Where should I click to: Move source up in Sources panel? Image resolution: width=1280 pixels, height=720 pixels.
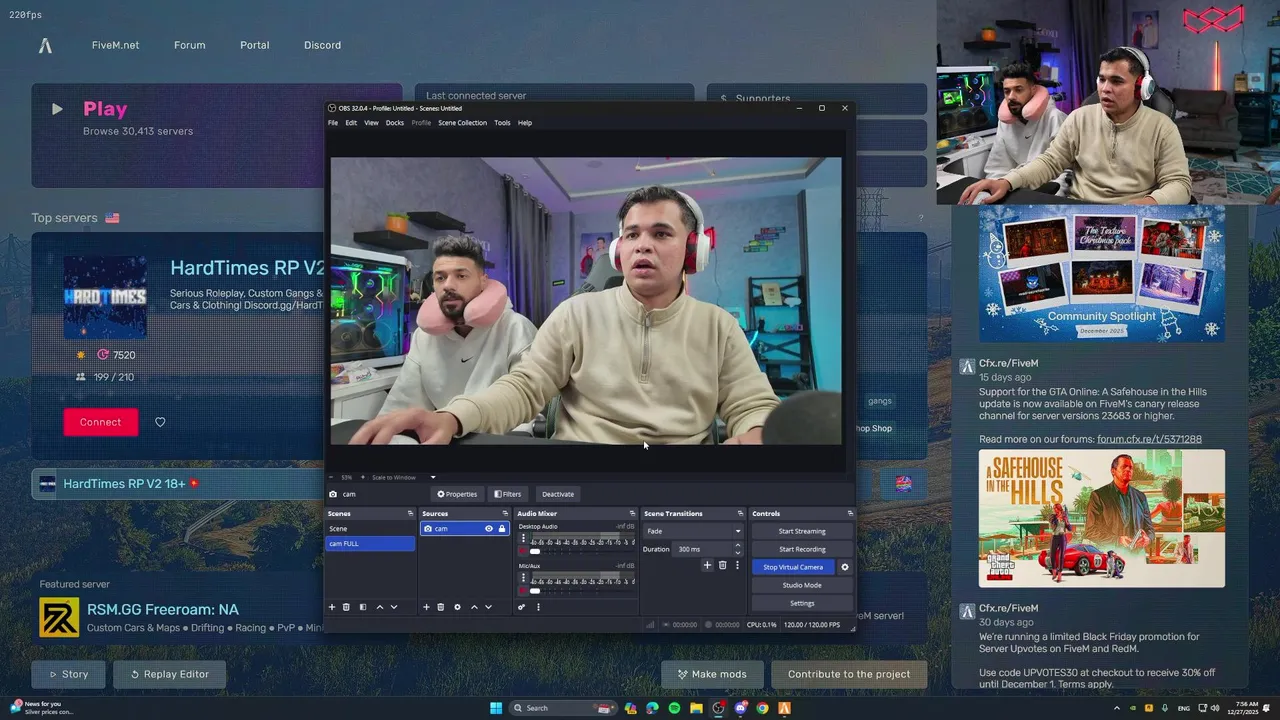click(x=474, y=607)
